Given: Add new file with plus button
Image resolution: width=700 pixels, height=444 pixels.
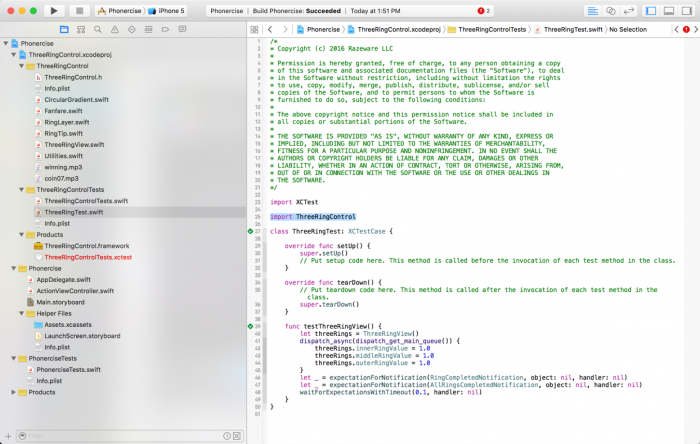Looking at the screenshot, I should pyautogui.click(x=8, y=436).
